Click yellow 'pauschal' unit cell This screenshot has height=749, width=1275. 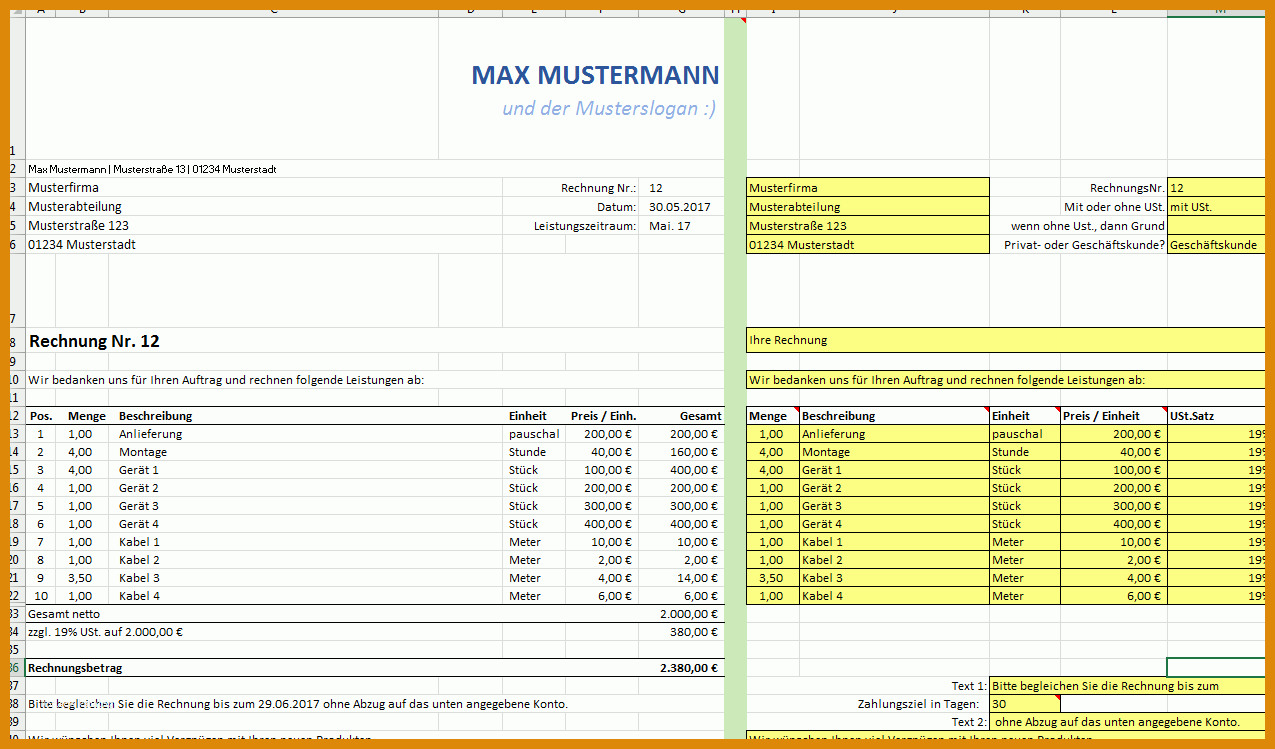click(x=1024, y=434)
